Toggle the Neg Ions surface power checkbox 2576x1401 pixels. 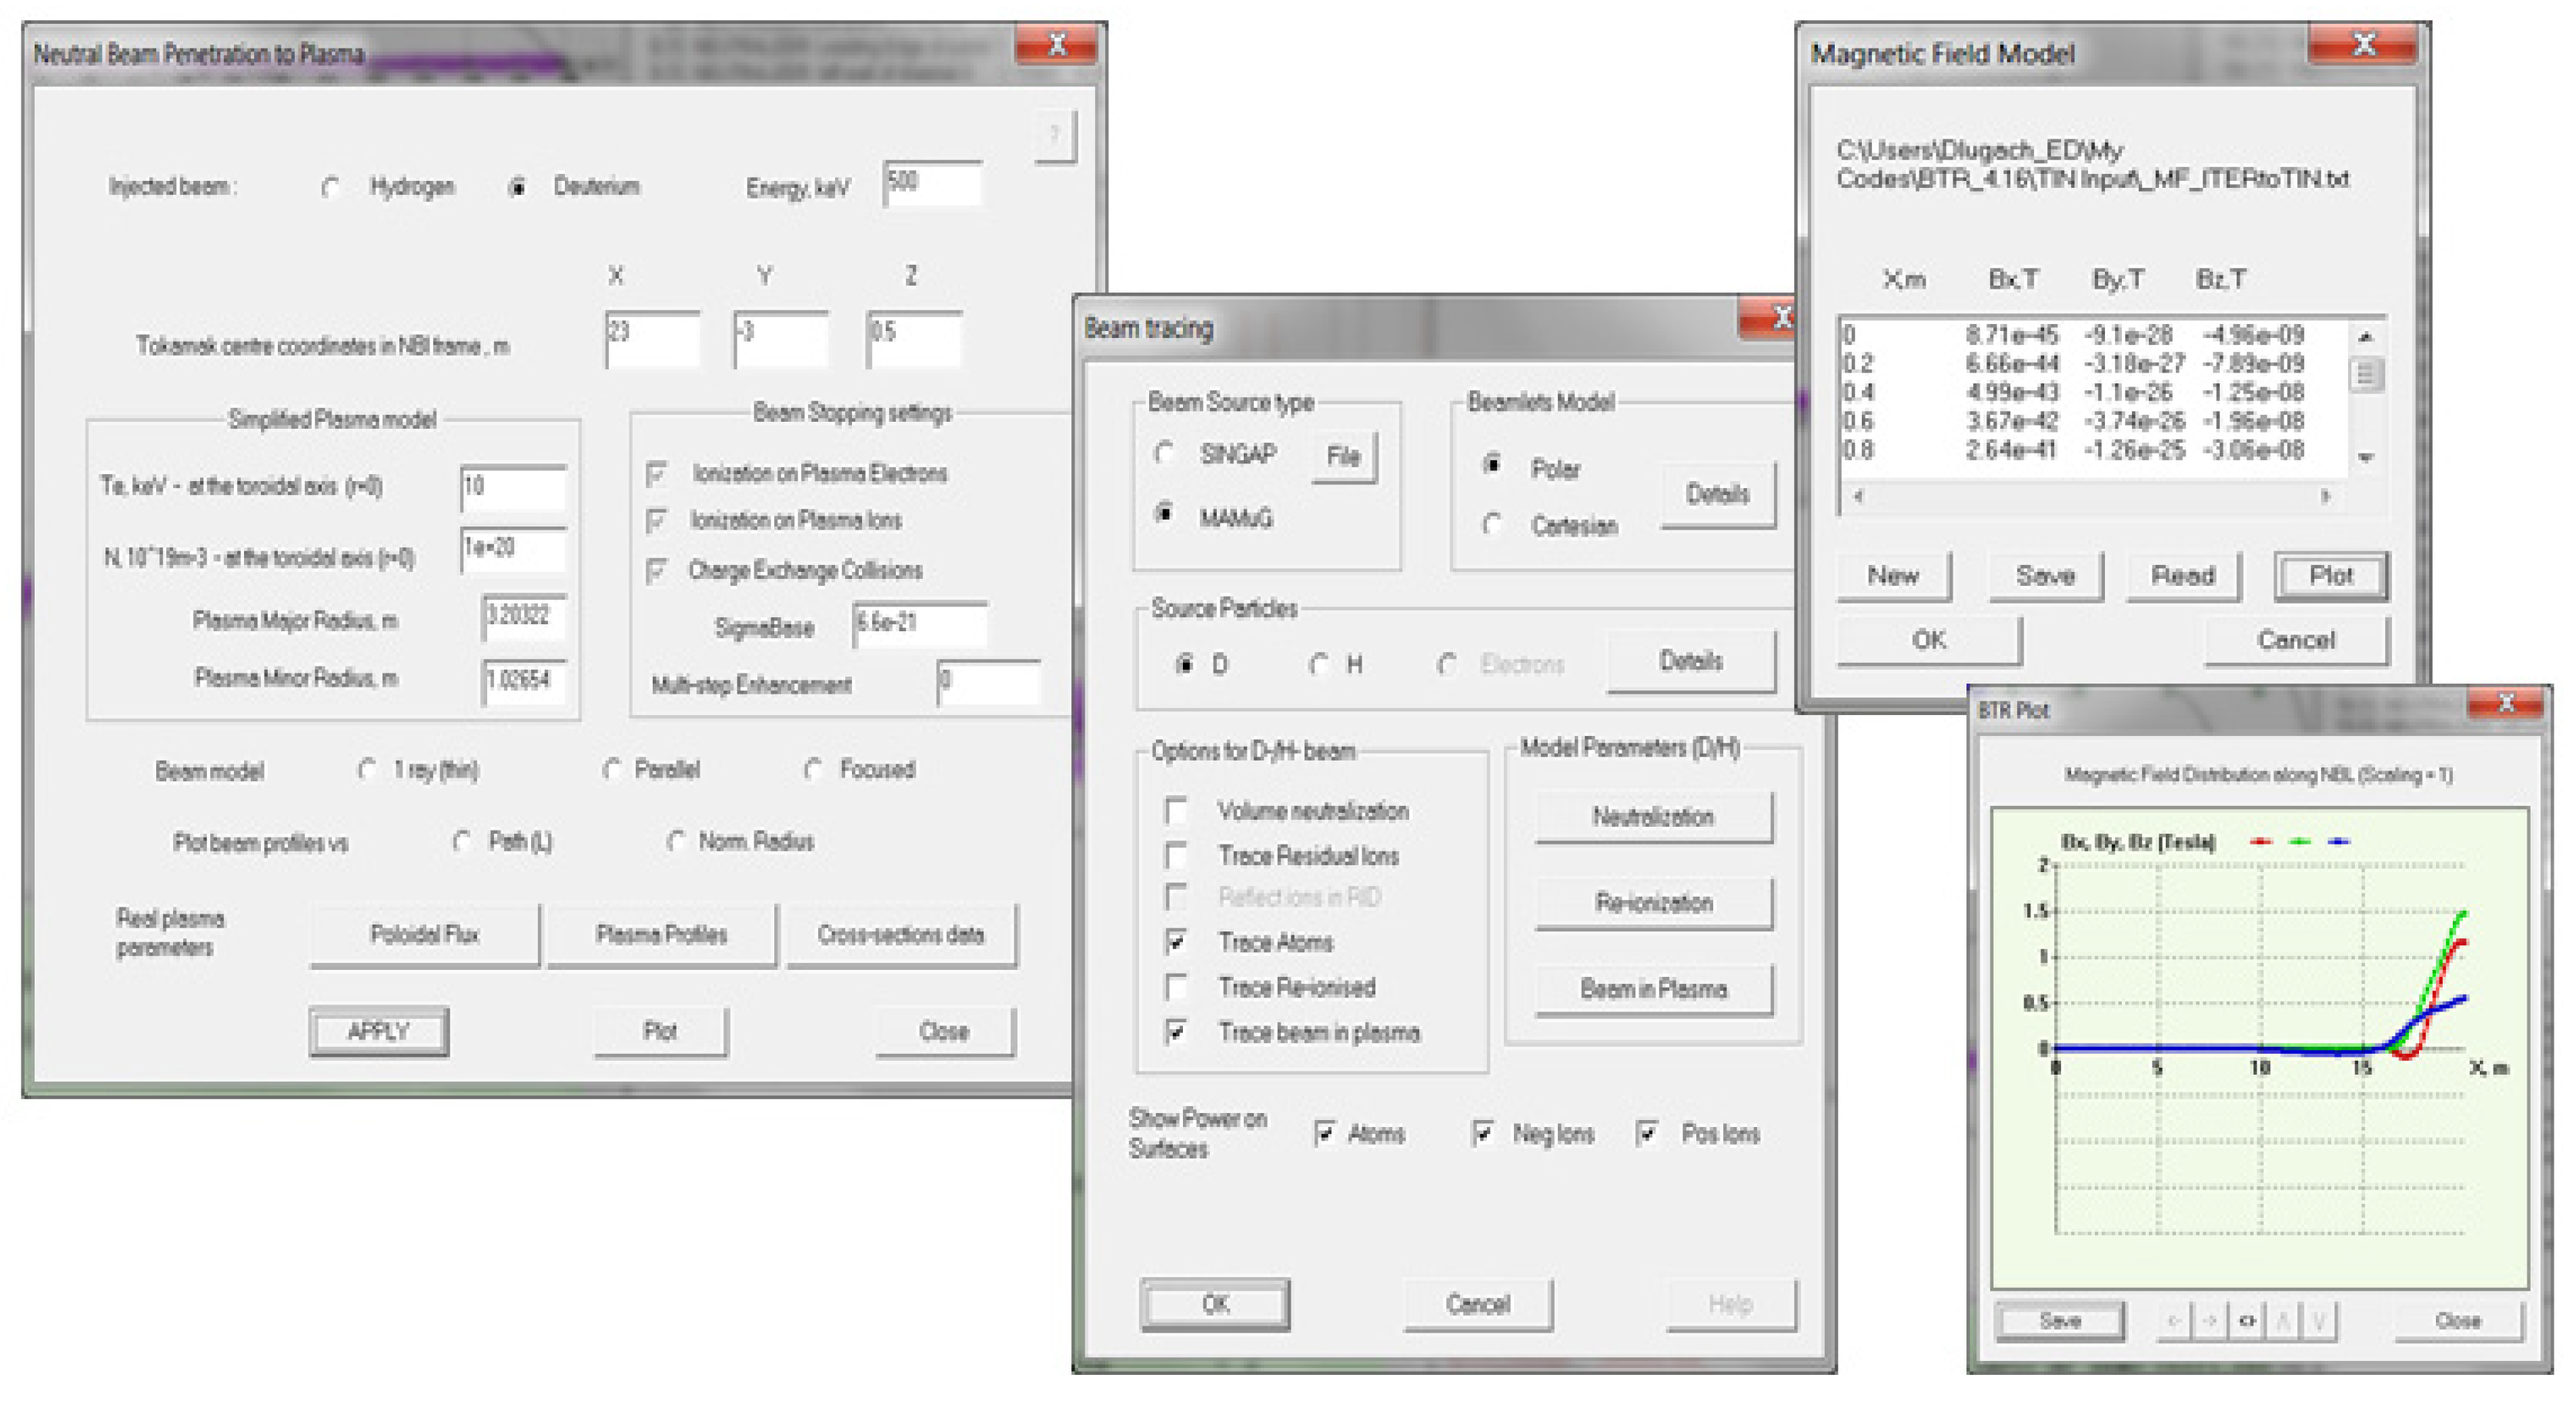click(x=1483, y=1132)
